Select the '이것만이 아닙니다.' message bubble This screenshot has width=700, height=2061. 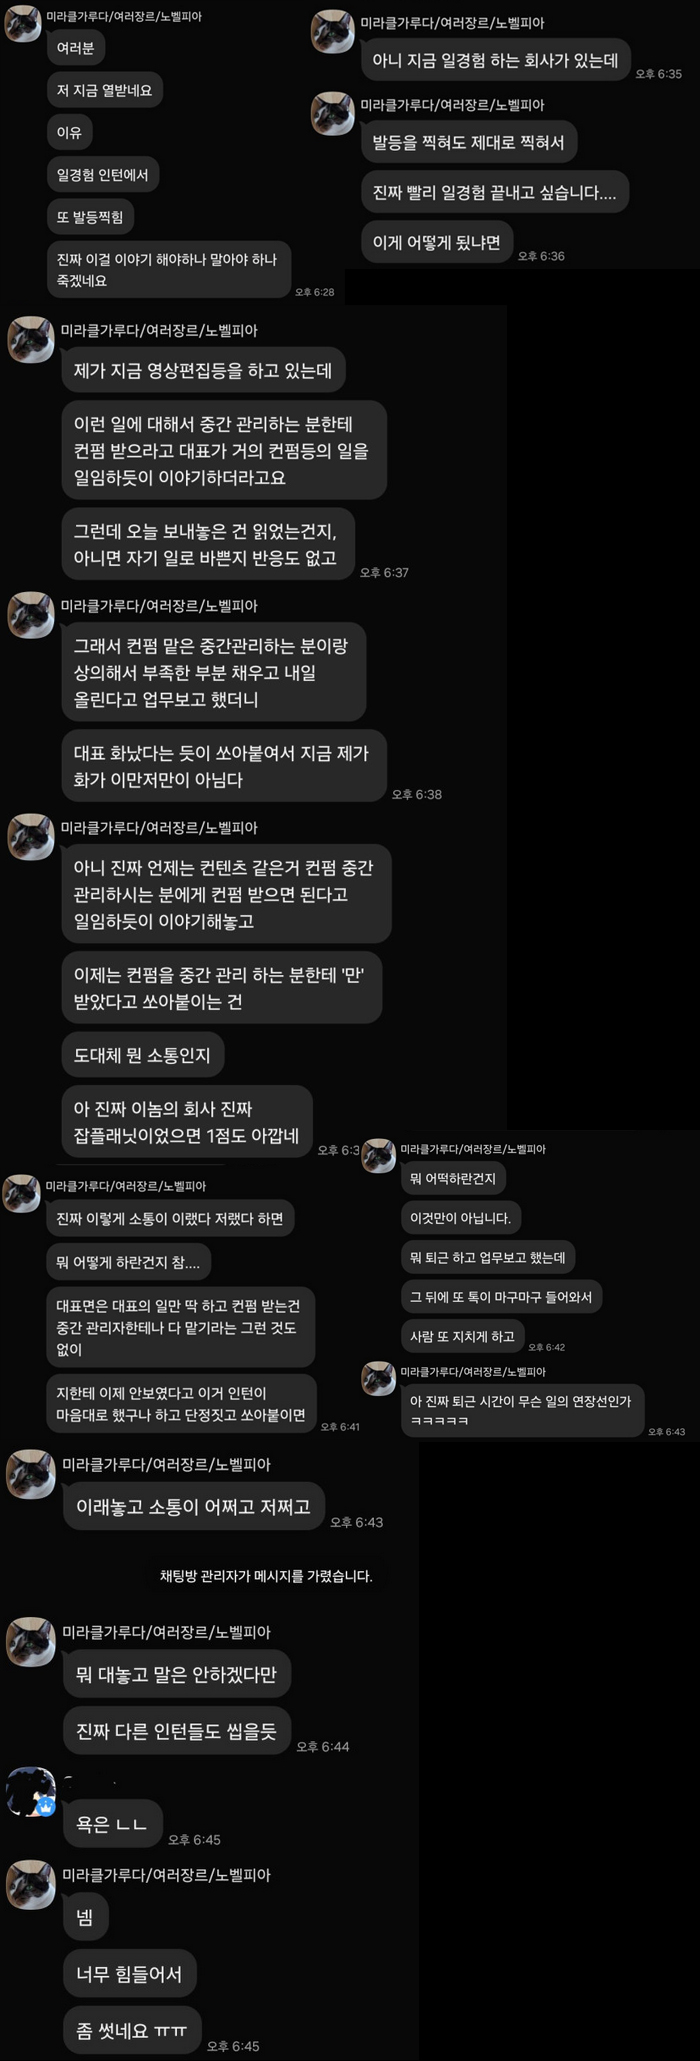click(x=461, y=1218)
